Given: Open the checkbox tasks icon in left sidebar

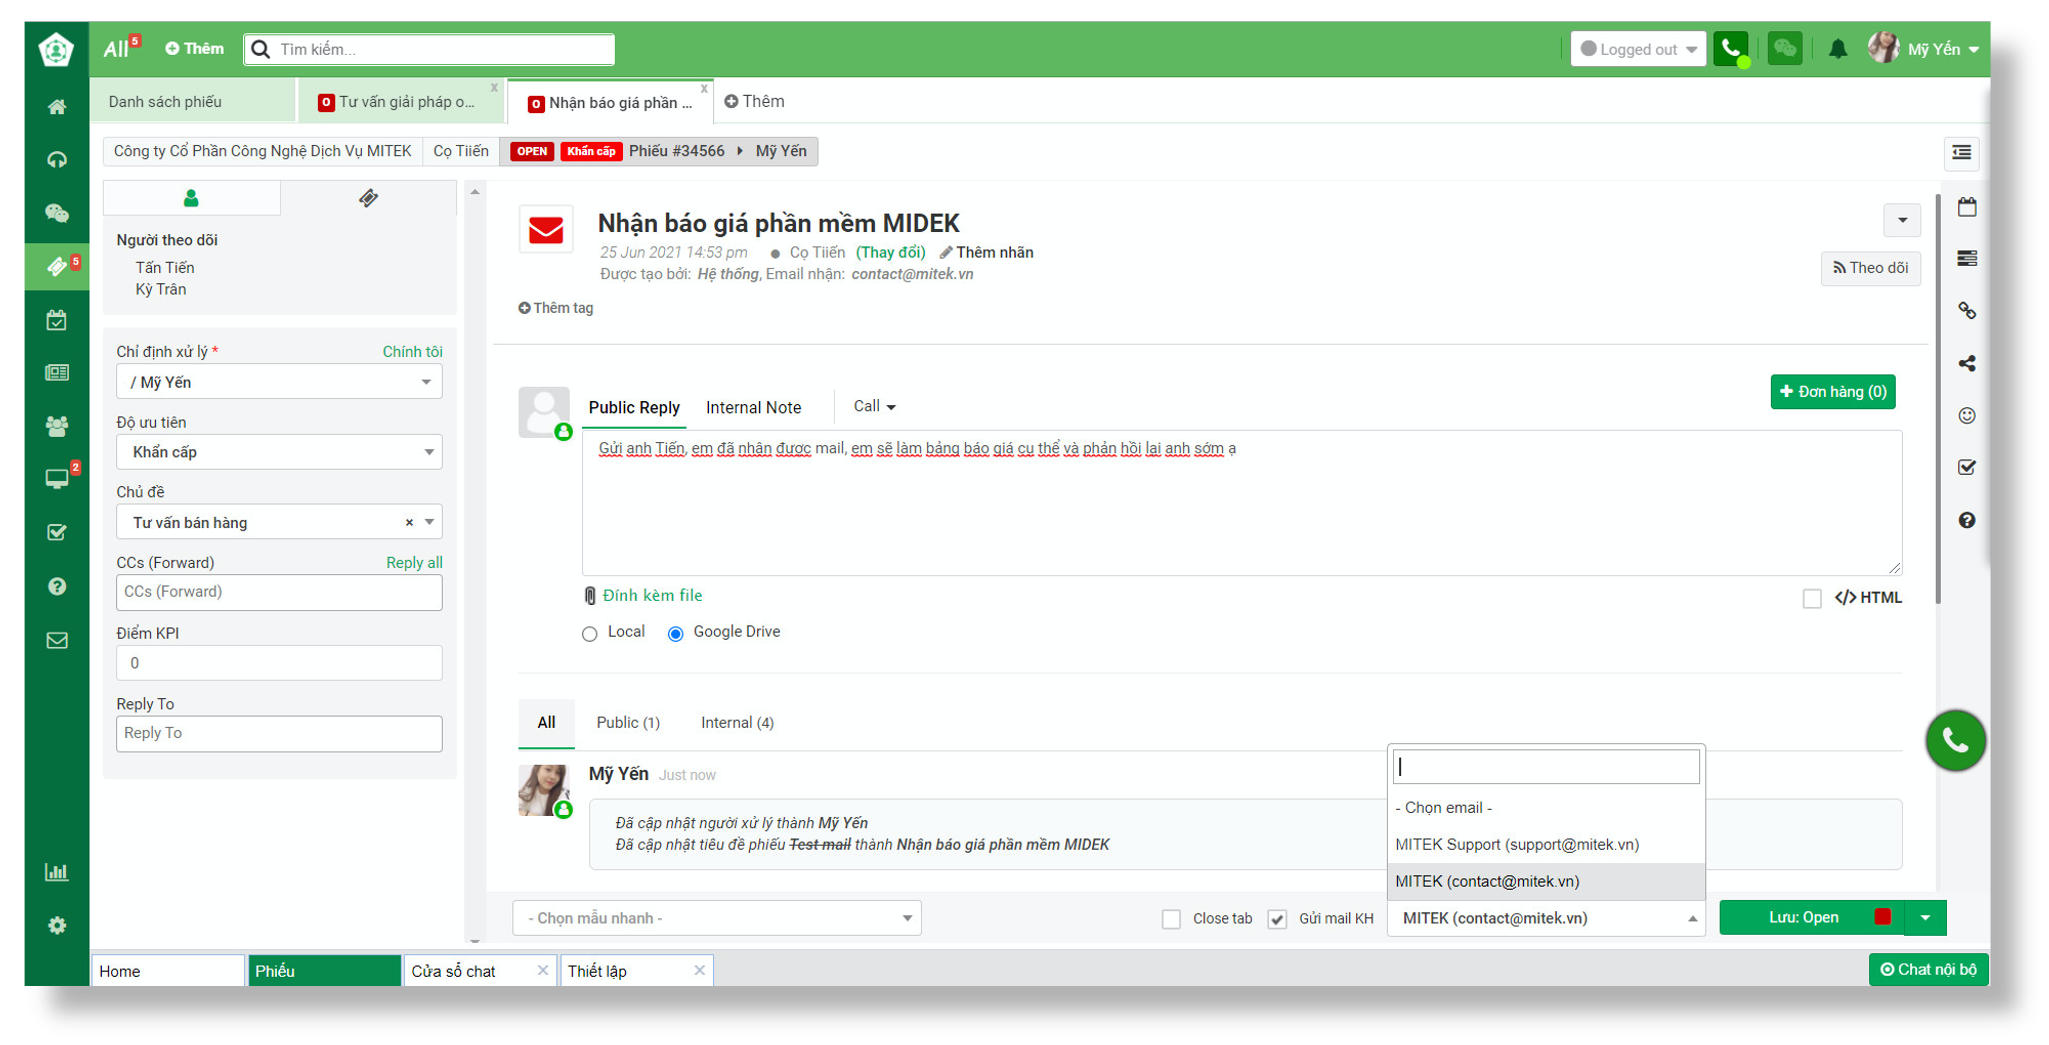Looking at the screenshot, I should click(57, 532).
